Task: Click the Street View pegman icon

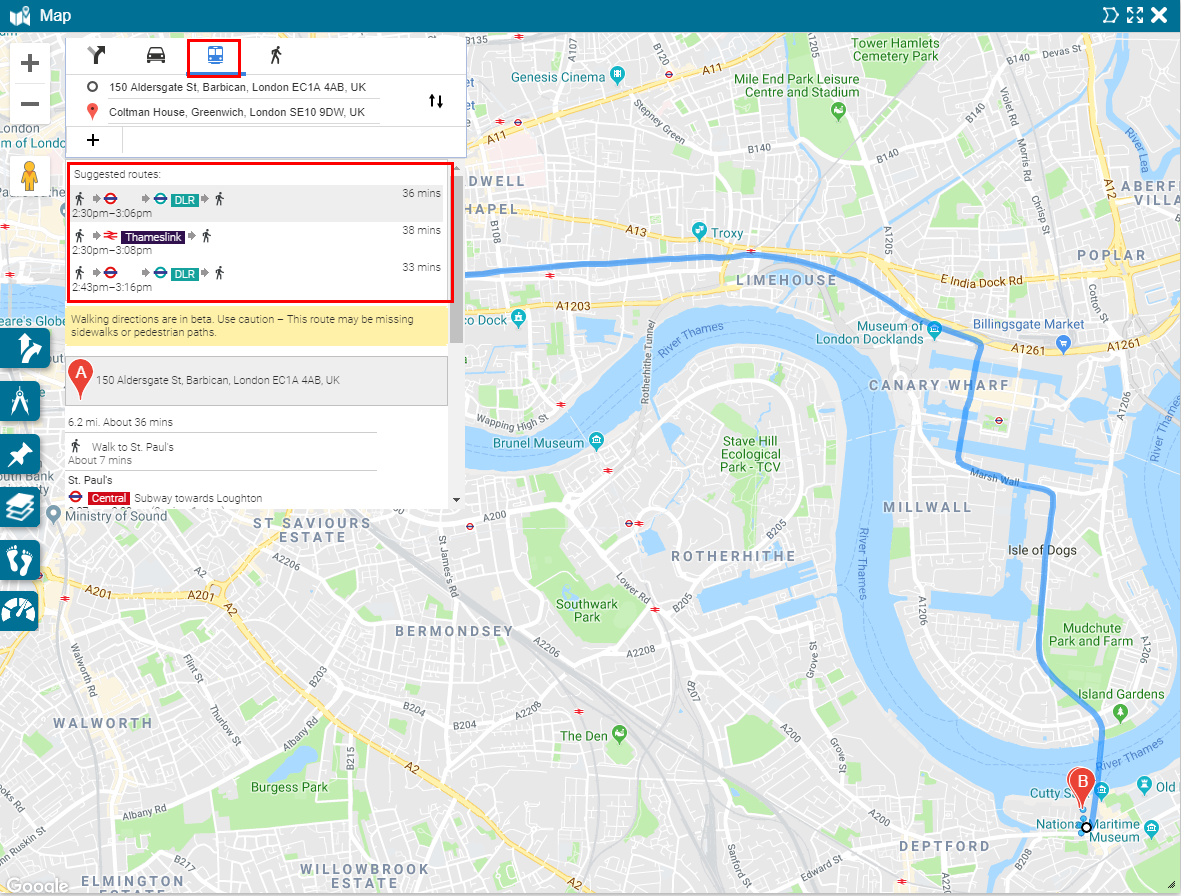Action: click(x=30, y=176)
